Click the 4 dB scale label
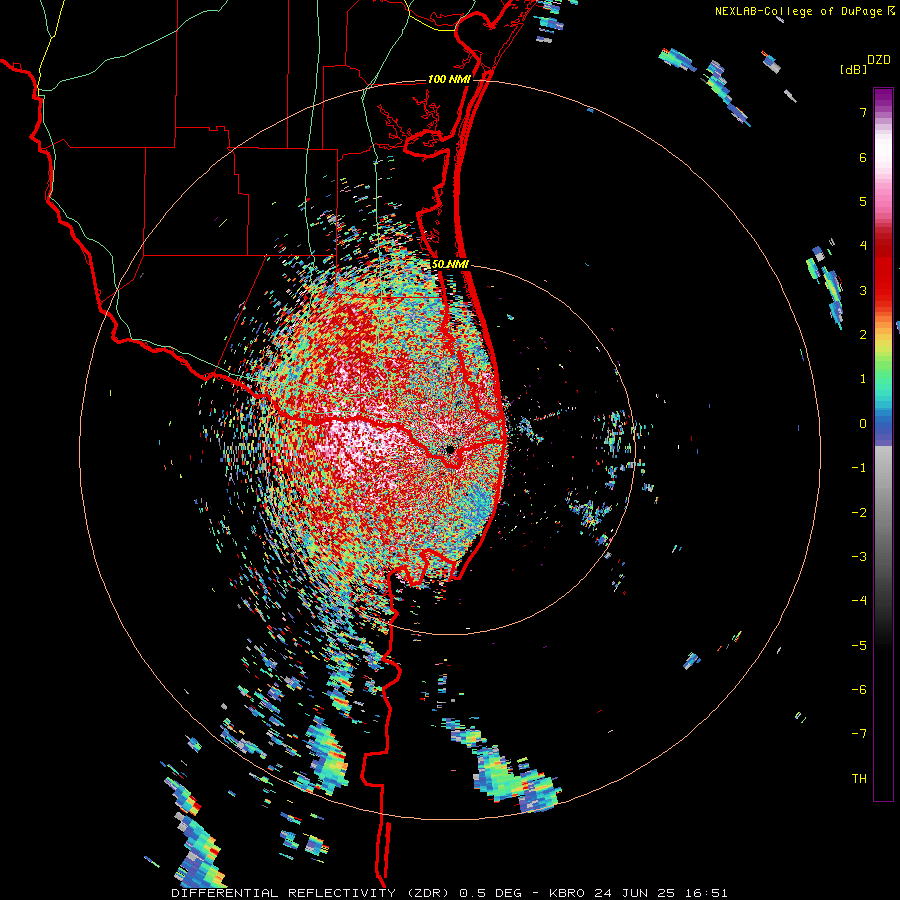The image size is (900, 900). click(863, 246)
